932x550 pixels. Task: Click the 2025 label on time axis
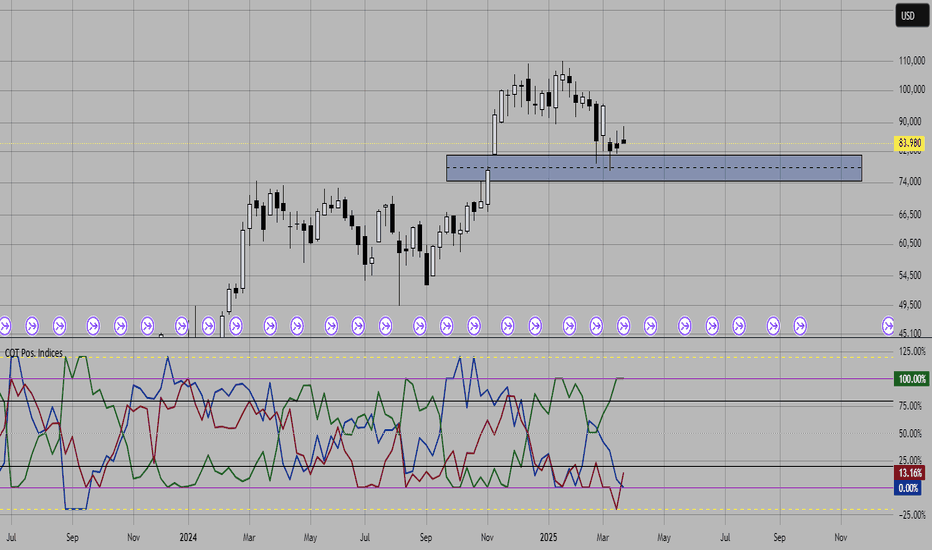coord(548,538)
